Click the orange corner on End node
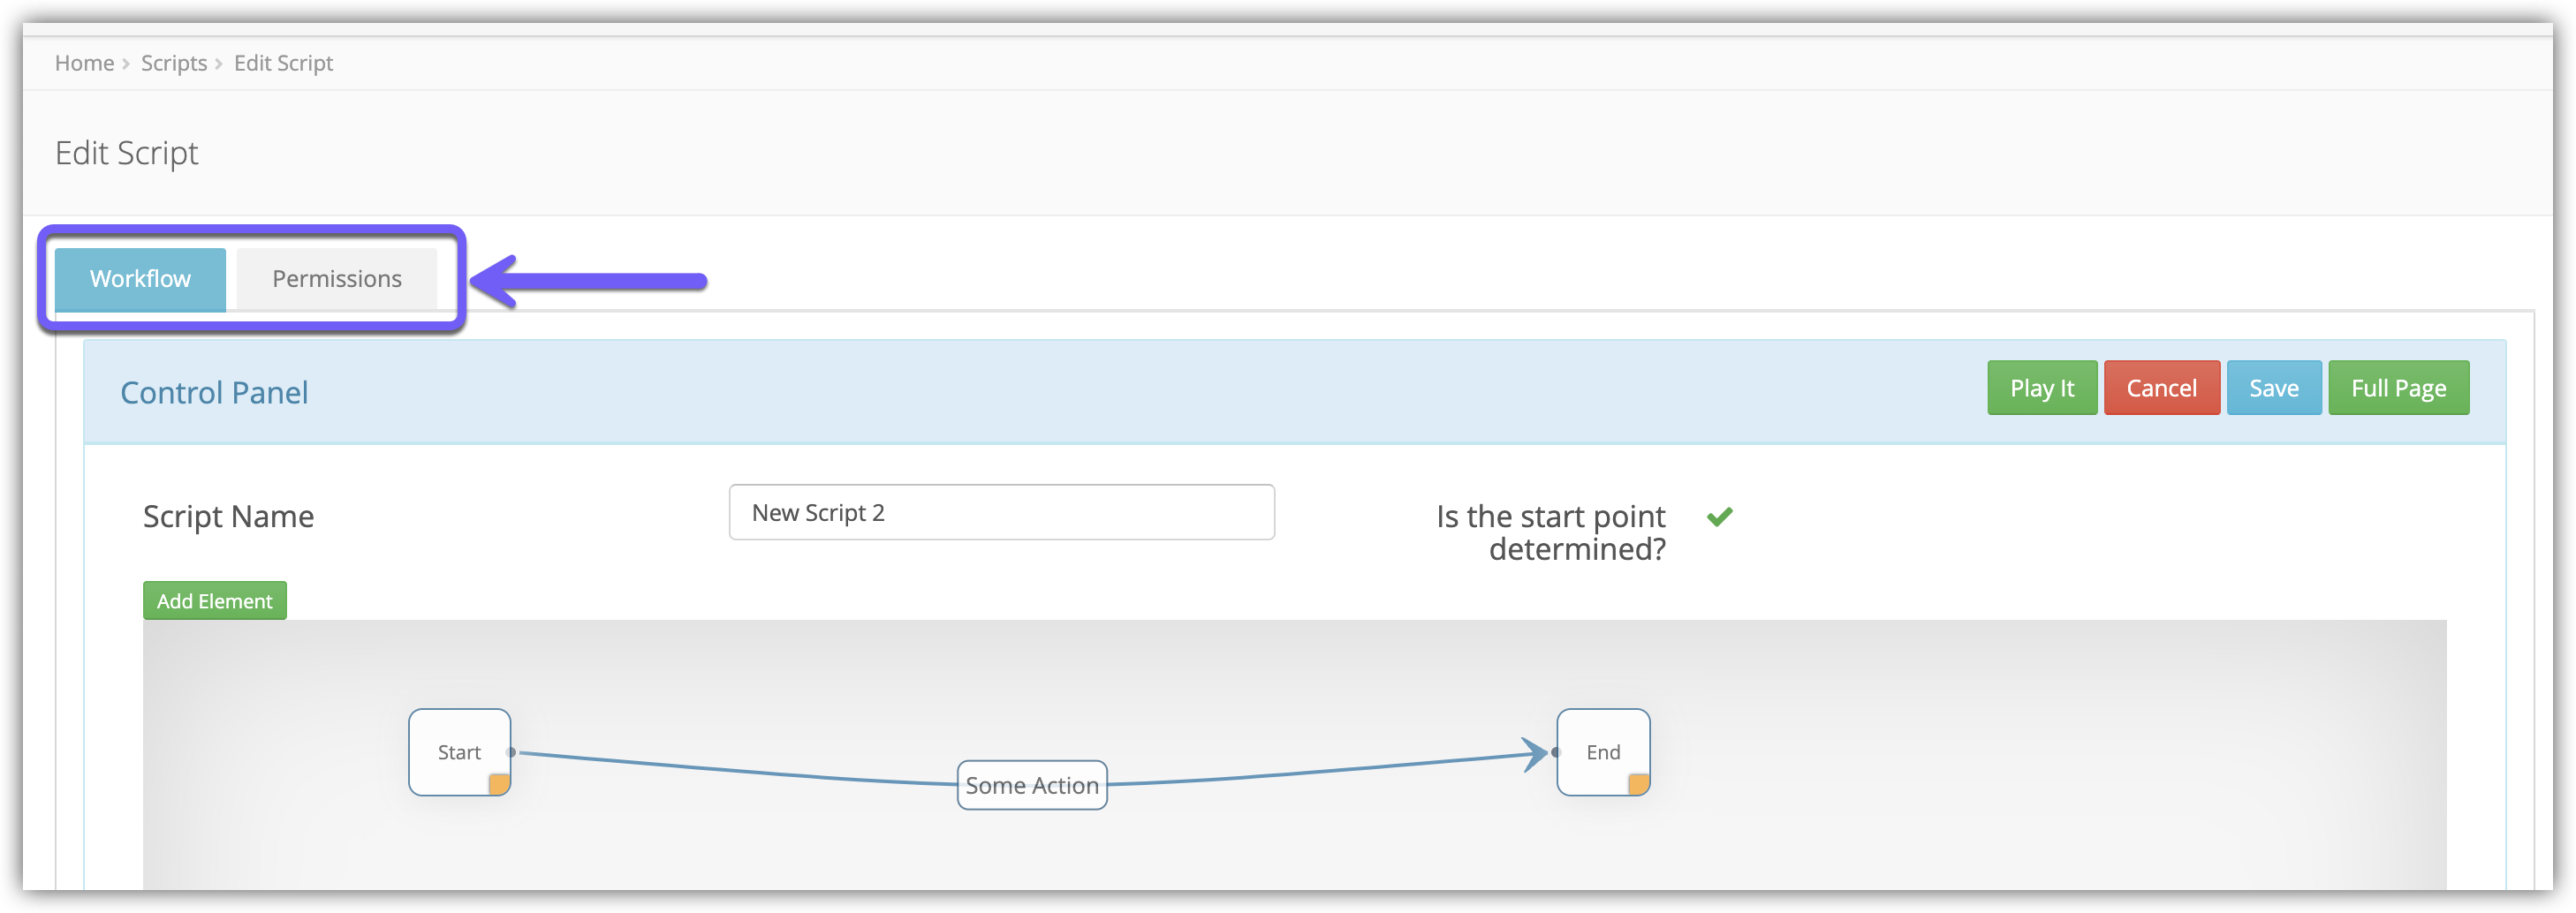The height and width of the screenshot is (913, 2576). (x=1638, y=784)
